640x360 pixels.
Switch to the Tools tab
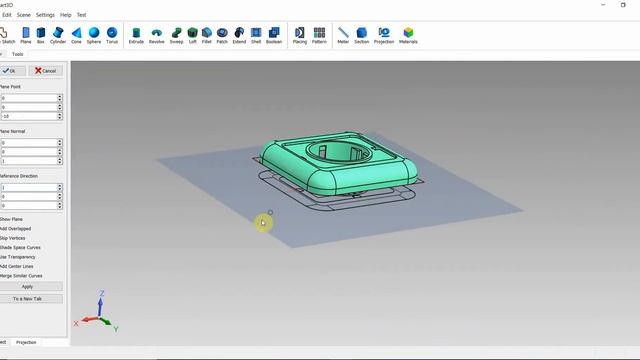pos(18,54)
